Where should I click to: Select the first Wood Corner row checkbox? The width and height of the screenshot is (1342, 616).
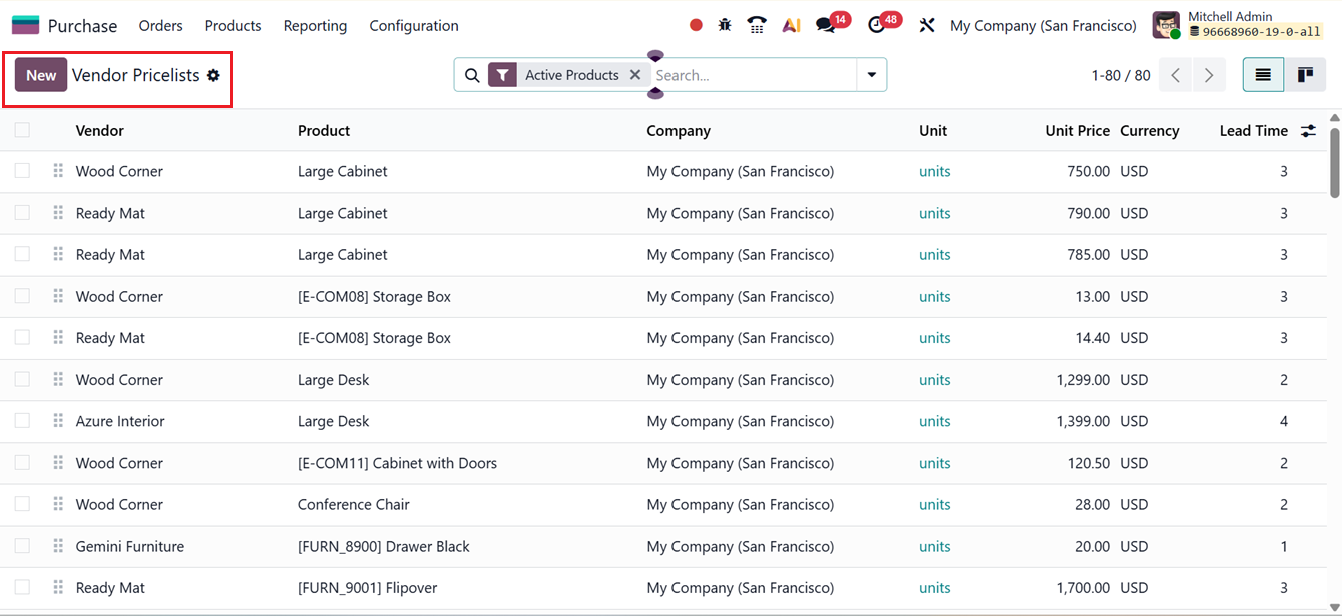click(22, 171)
